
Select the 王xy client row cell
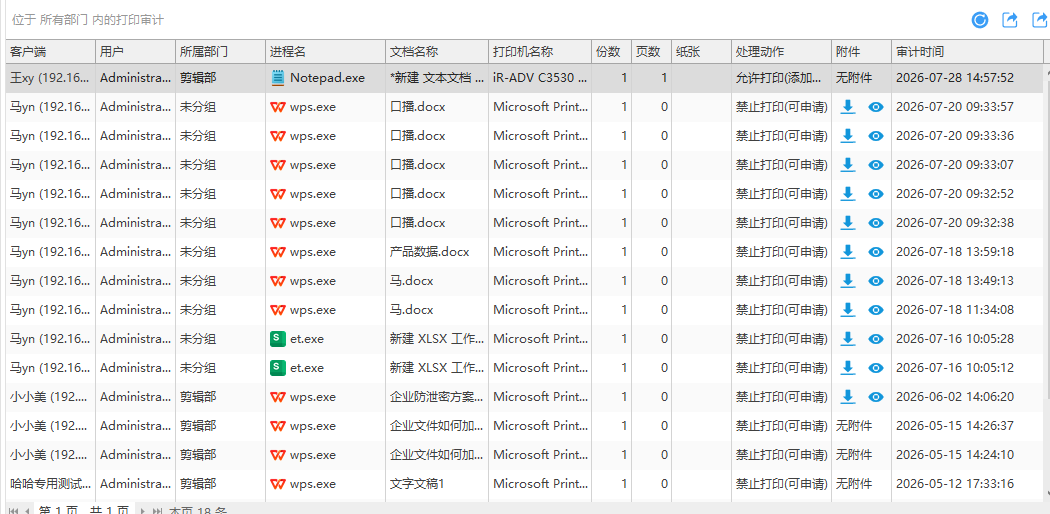coord(50,78)
